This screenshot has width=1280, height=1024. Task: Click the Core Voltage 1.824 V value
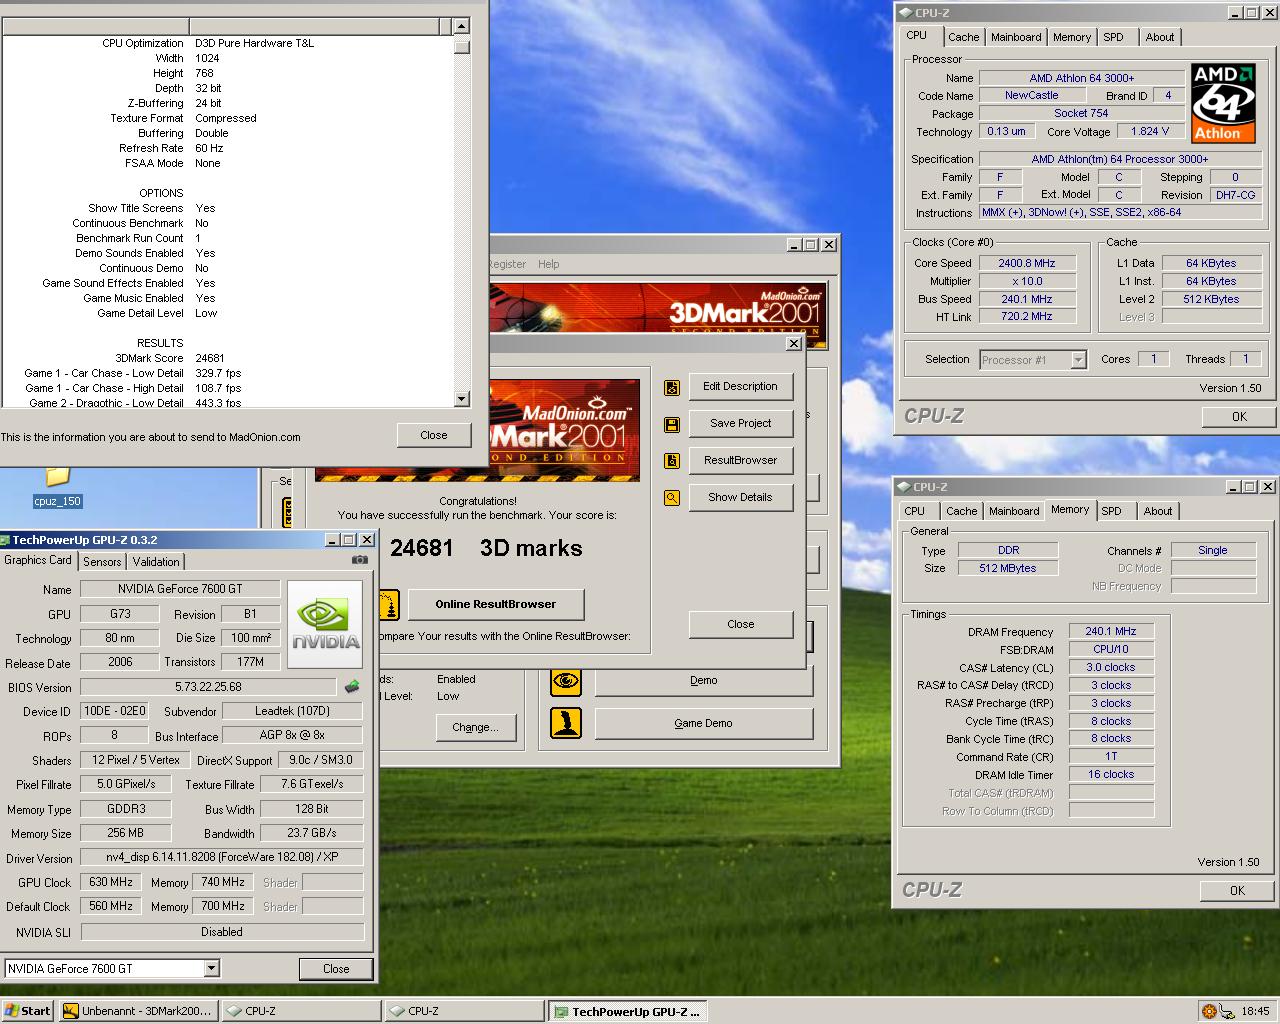(1150, 131)
